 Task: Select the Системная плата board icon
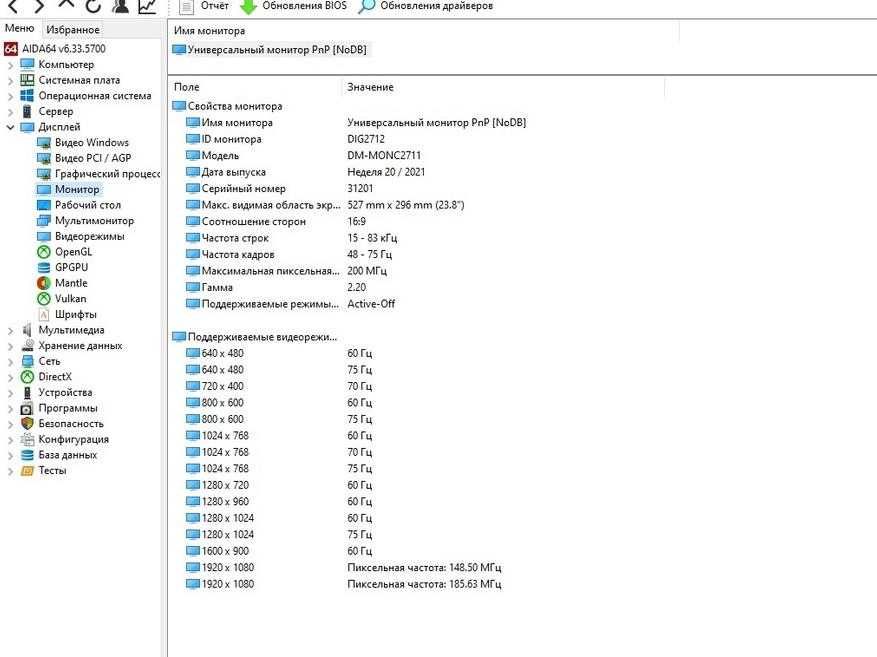(x=27, y=80)
